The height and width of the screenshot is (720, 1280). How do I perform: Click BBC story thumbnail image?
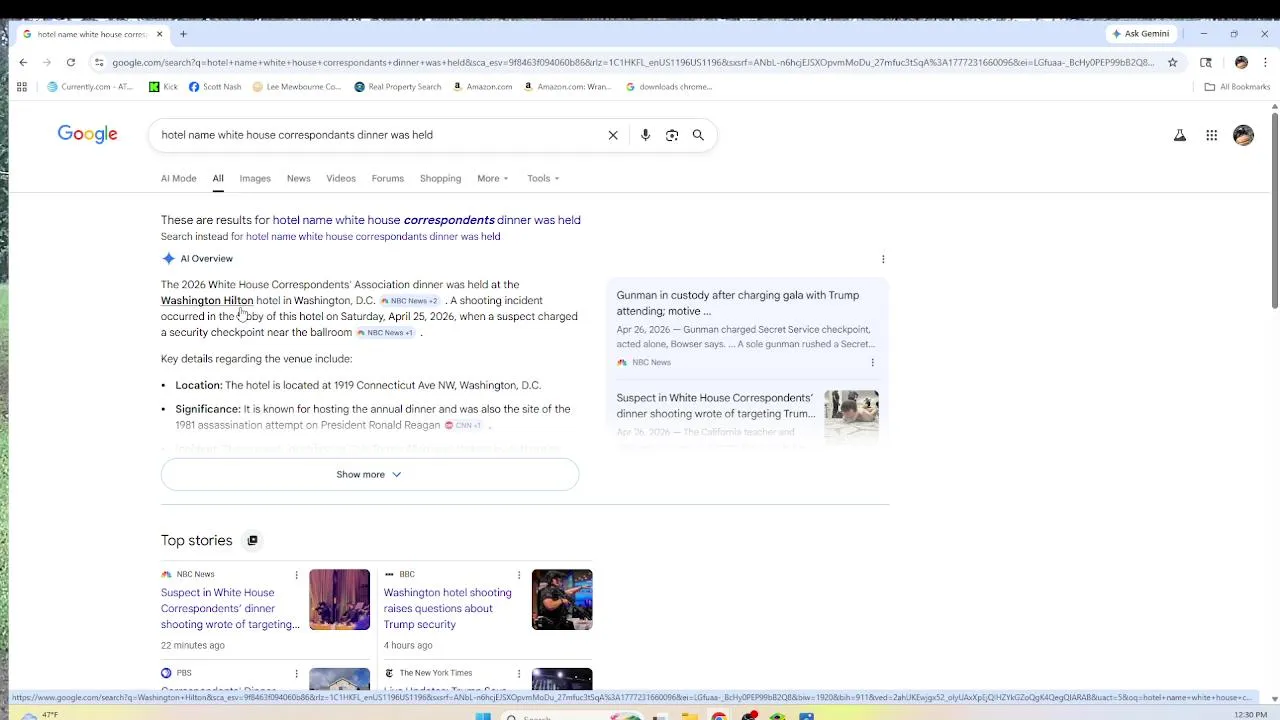click(x=562, y=600)
